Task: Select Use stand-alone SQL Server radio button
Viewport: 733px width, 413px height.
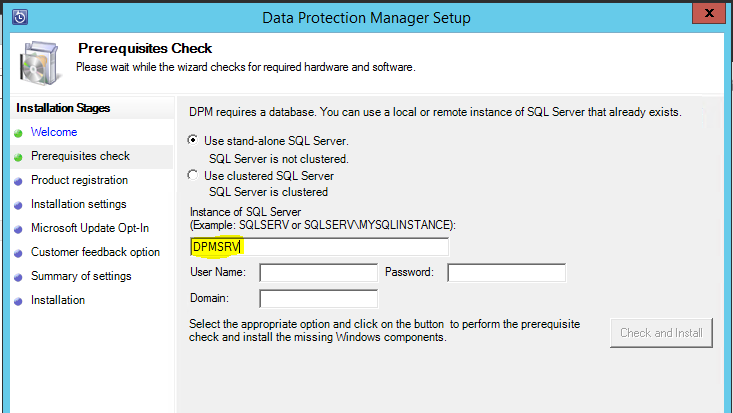Action: tap(193, 140)
